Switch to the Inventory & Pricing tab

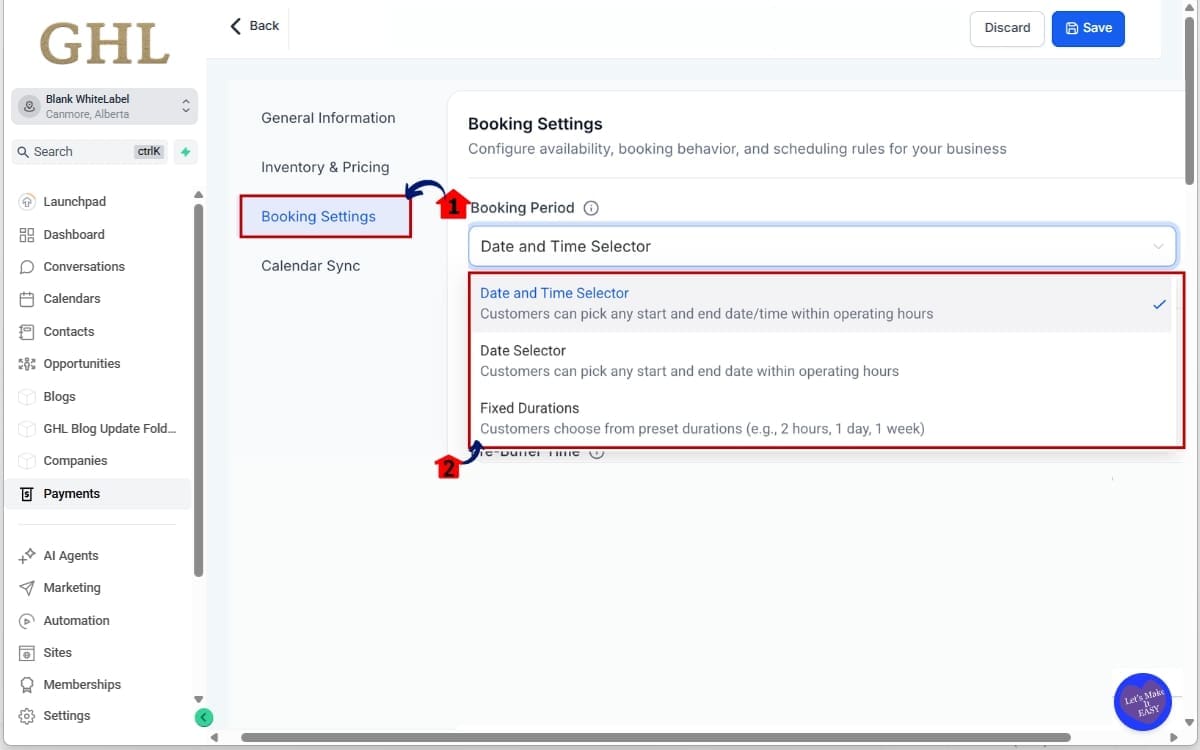click(x=325, y=167)
